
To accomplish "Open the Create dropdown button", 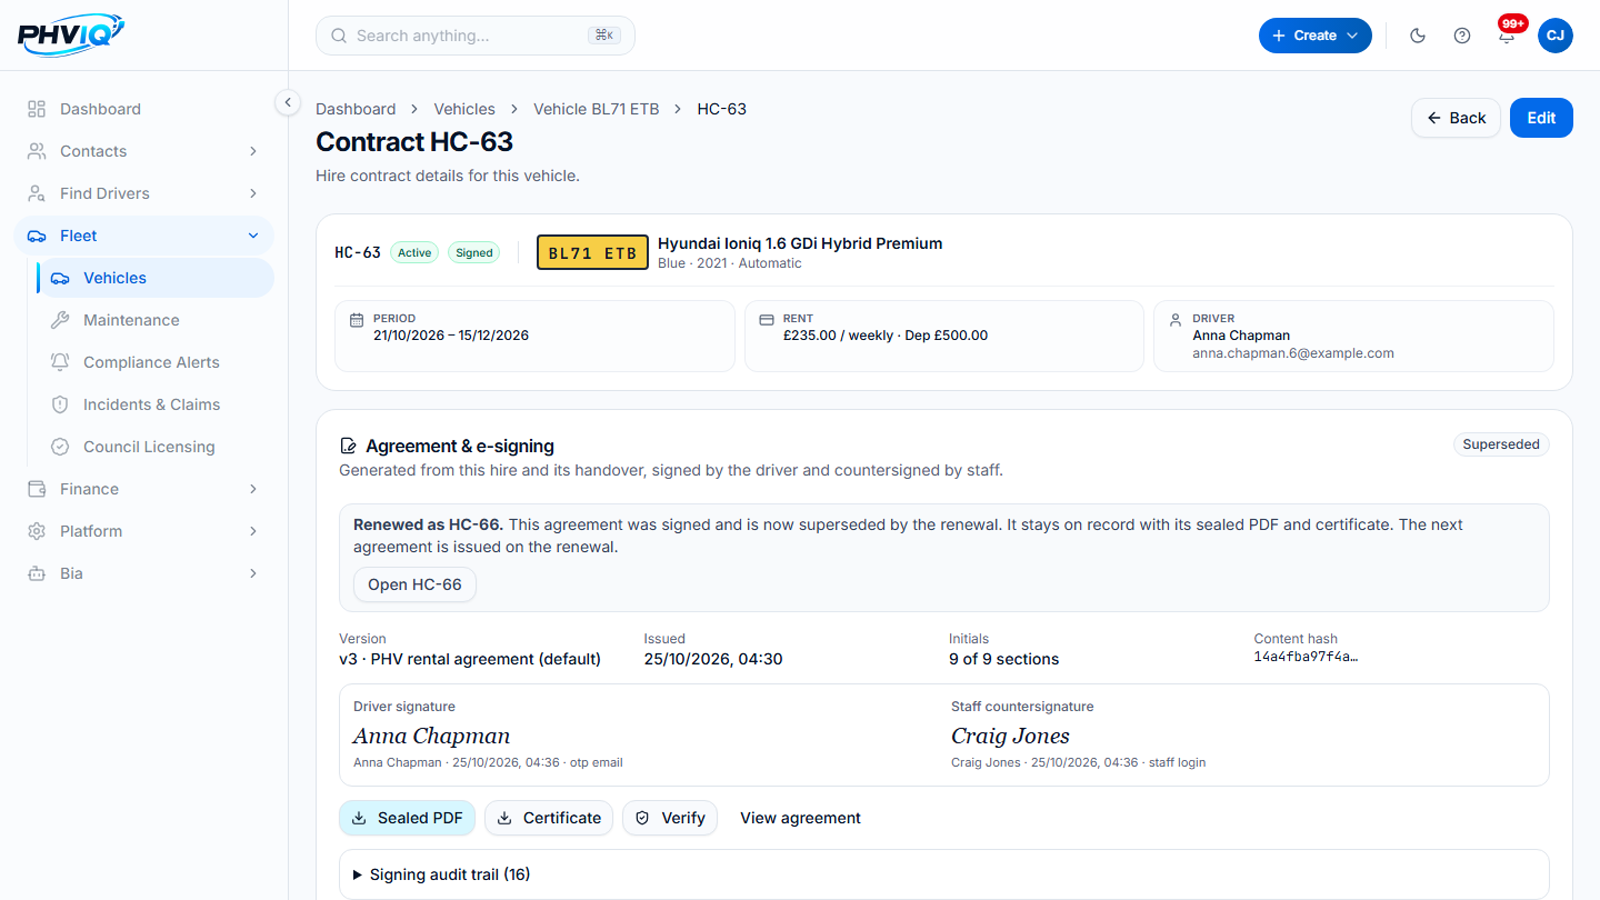I will [1315, 36].
